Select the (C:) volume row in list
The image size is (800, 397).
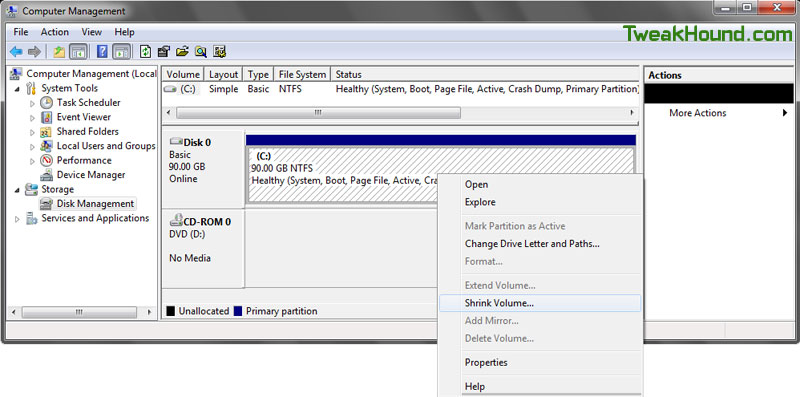pyautogui.click(x=401, y=89)
